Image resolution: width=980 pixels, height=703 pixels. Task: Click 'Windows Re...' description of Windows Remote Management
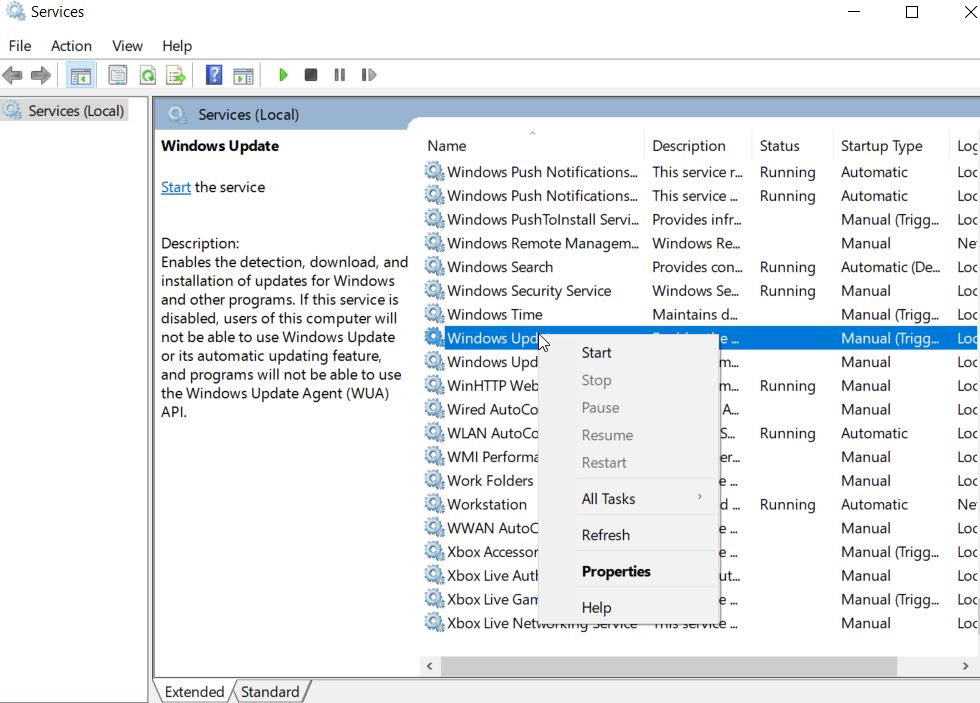(696, 243)
